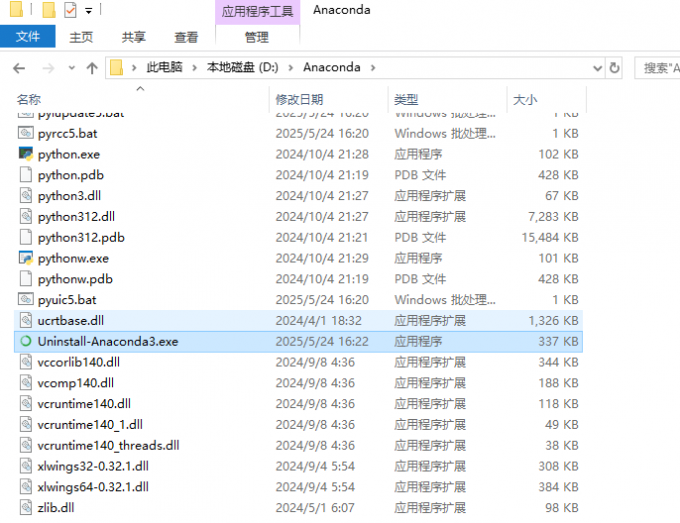The width and height of the screenshot is (680, 523).
Task: Select the python3.dll file icon
Action: tap(26, 195)
